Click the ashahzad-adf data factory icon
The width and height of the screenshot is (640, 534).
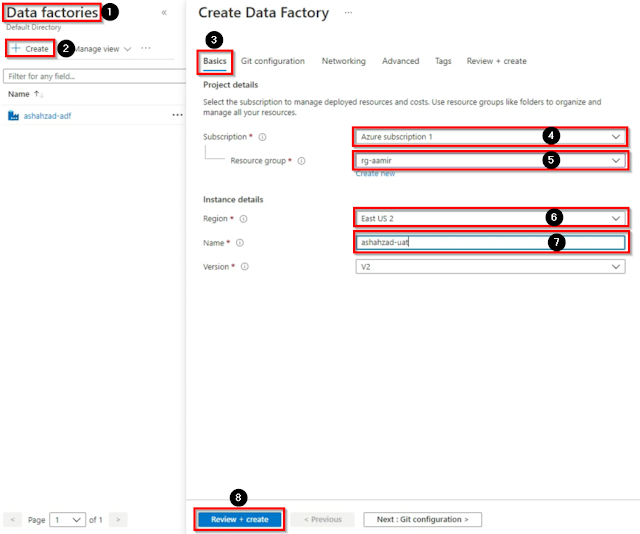click(13, 116)
